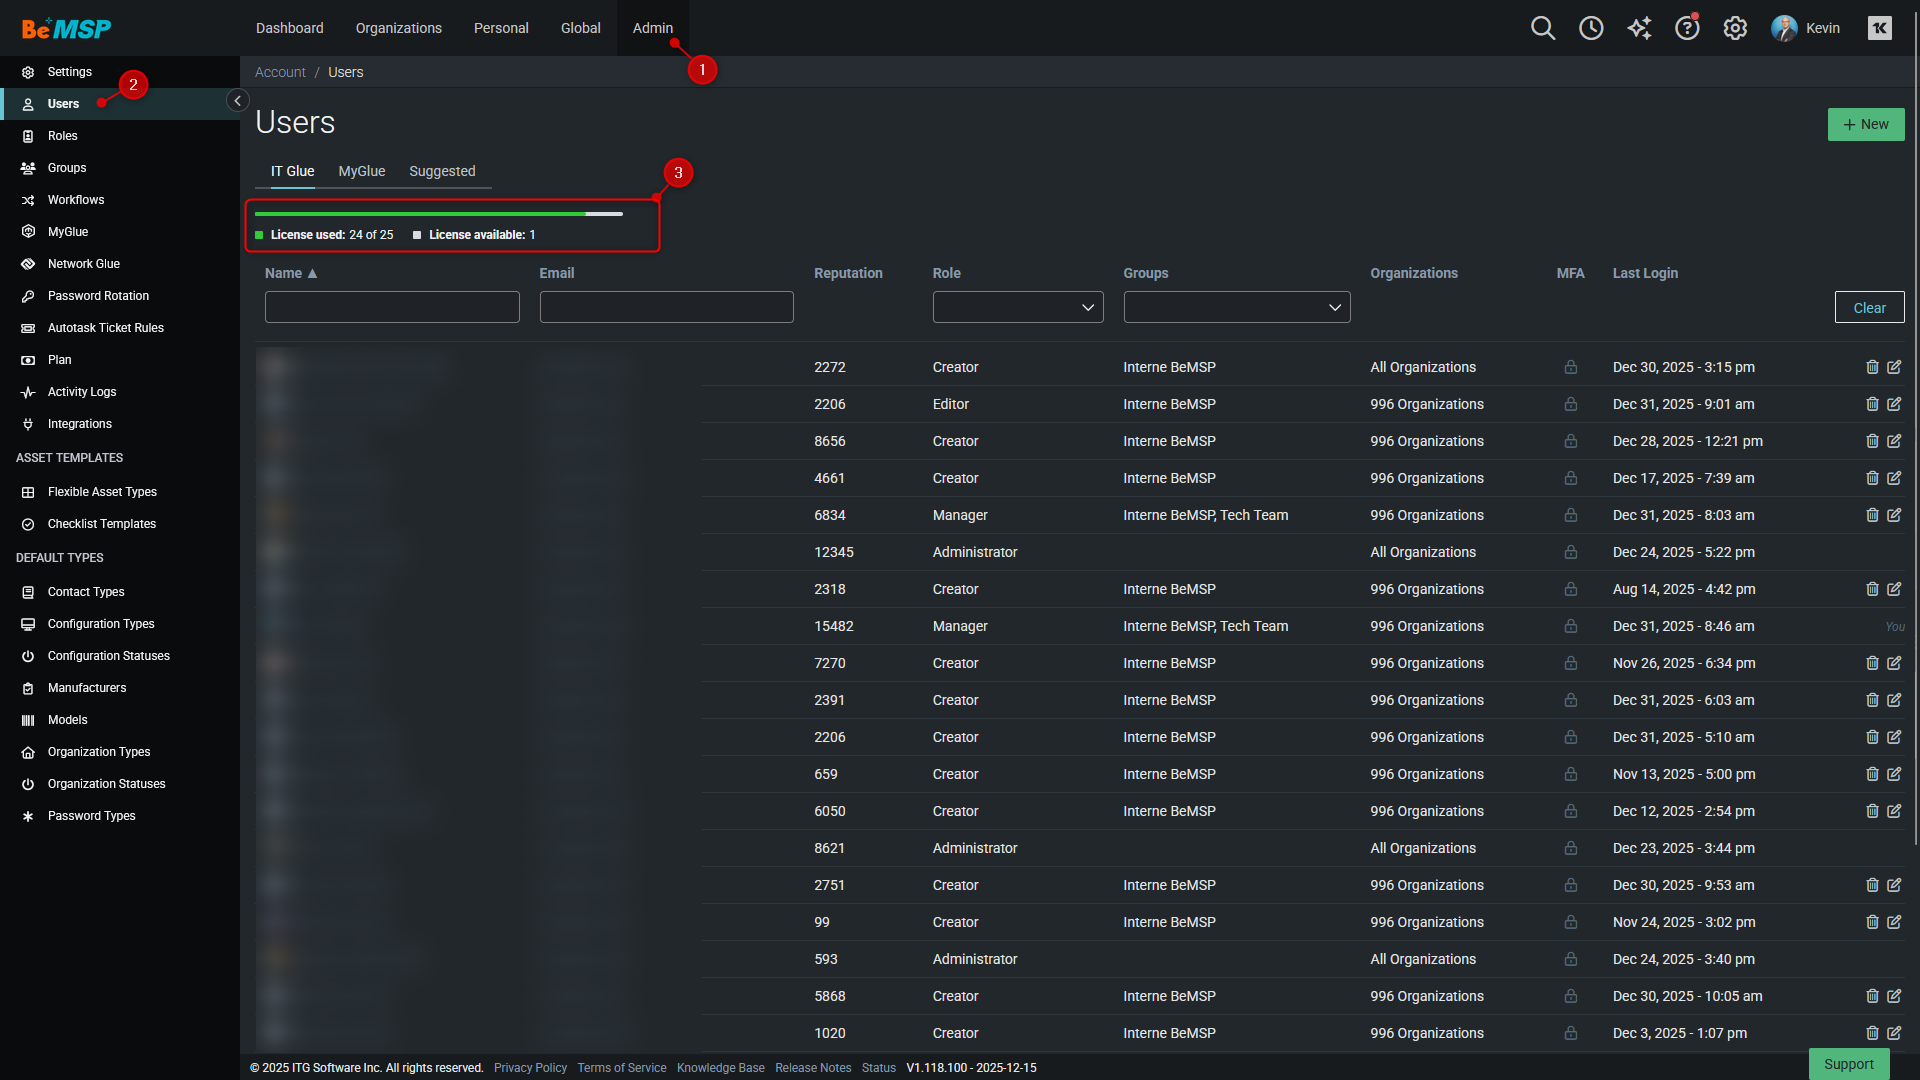
Task: Open the top-bar settings gear icon
Action: click(x=1735, y=28)
